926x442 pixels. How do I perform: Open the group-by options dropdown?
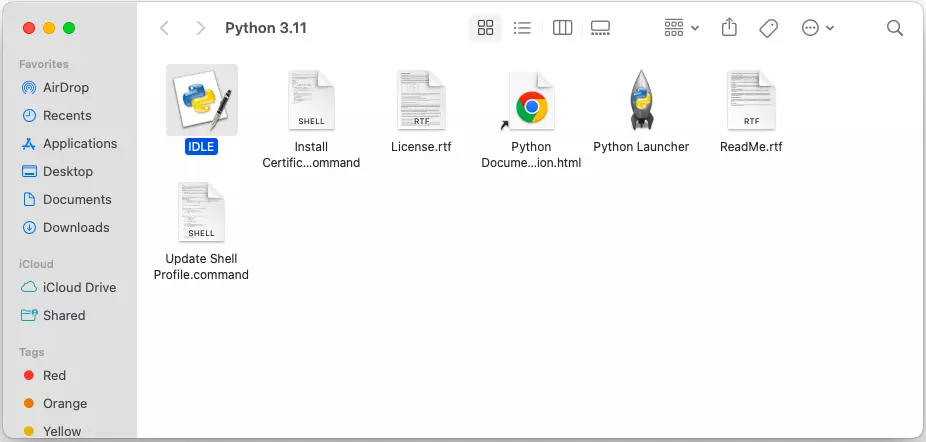tap(682, 28)
